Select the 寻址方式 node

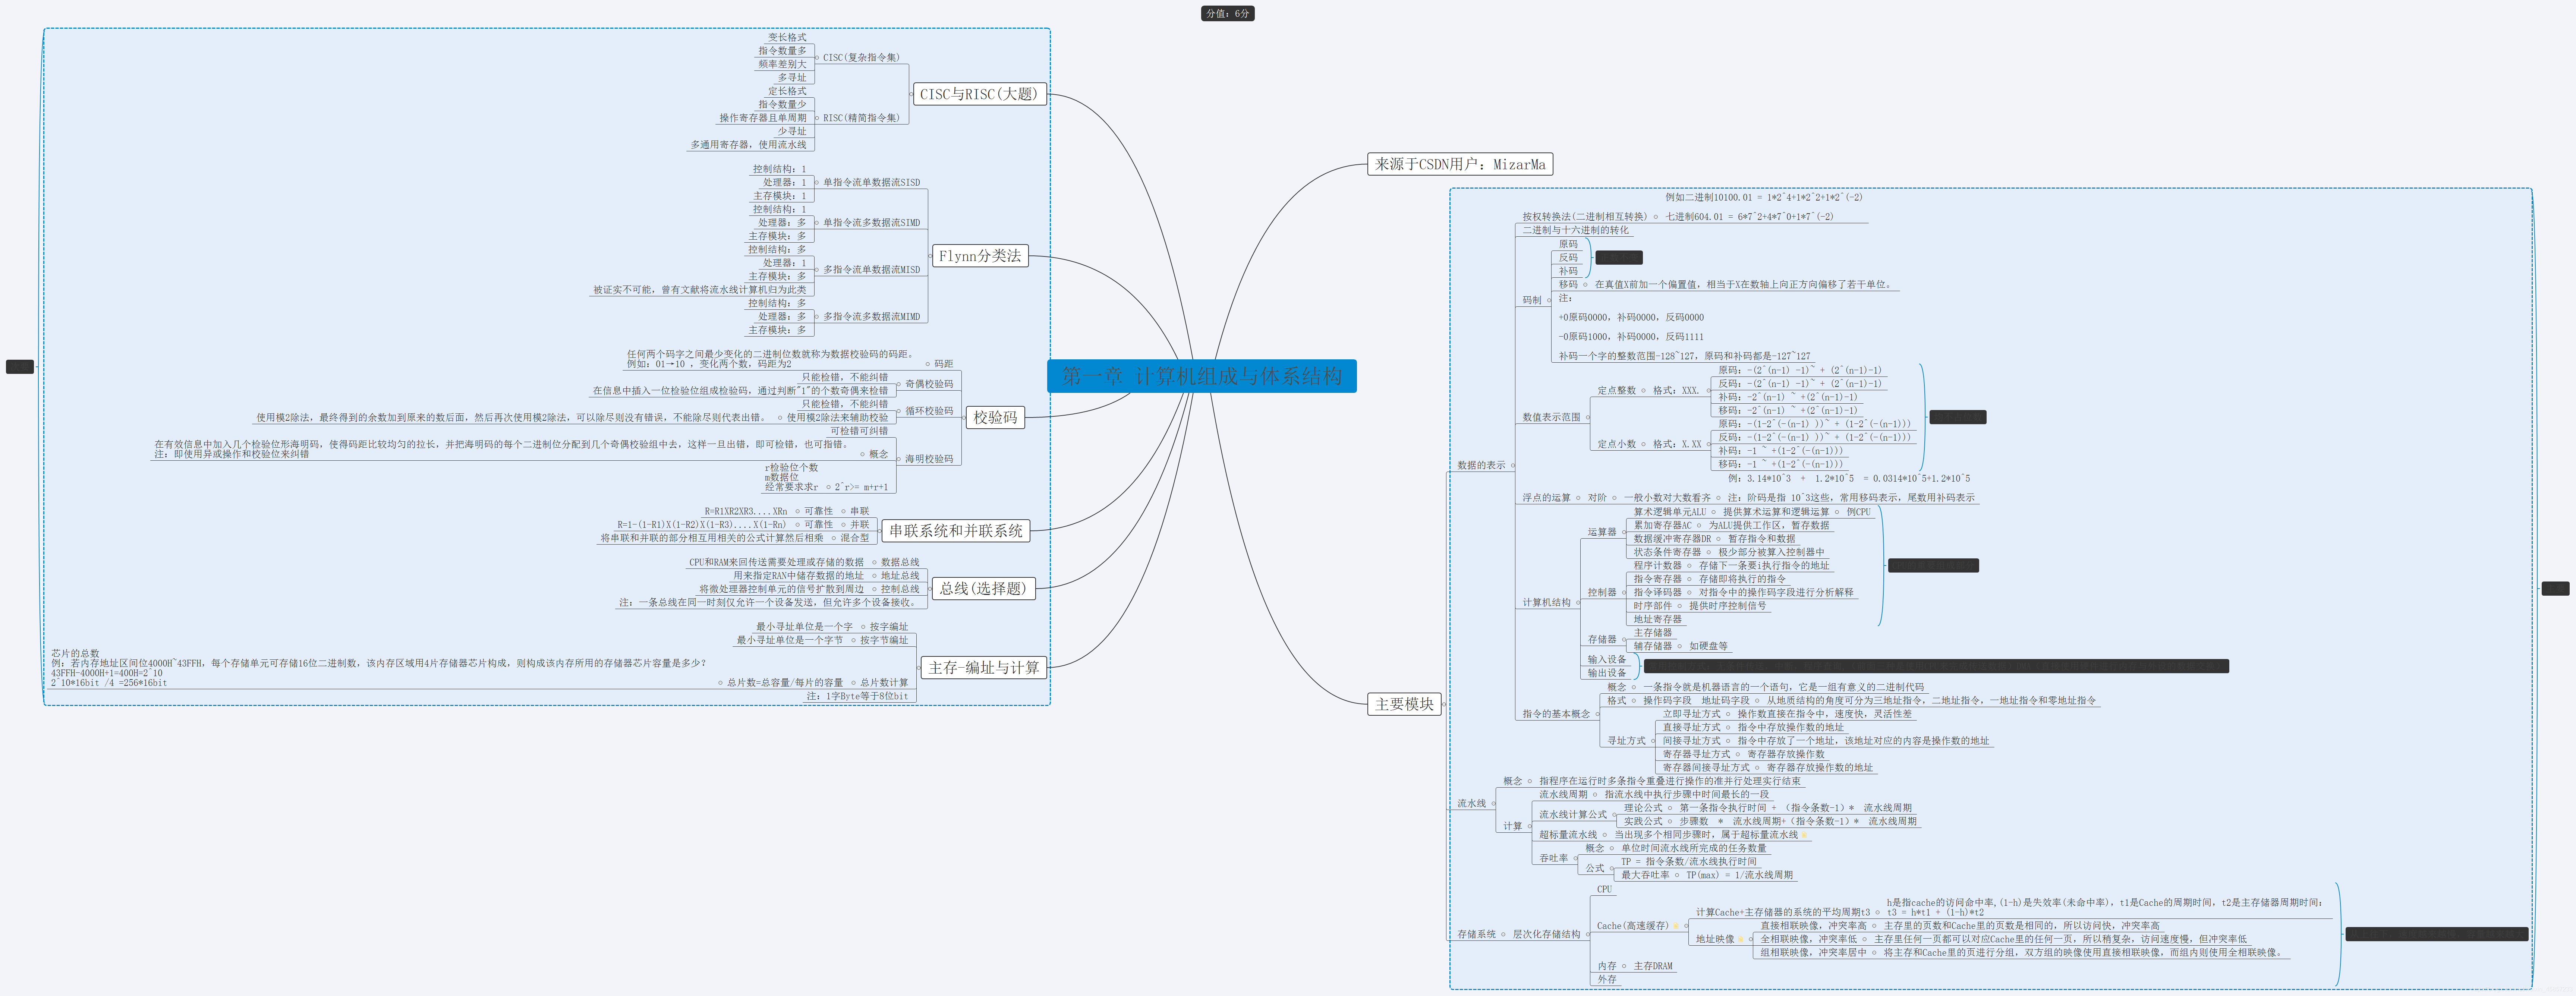(1626, 741)
